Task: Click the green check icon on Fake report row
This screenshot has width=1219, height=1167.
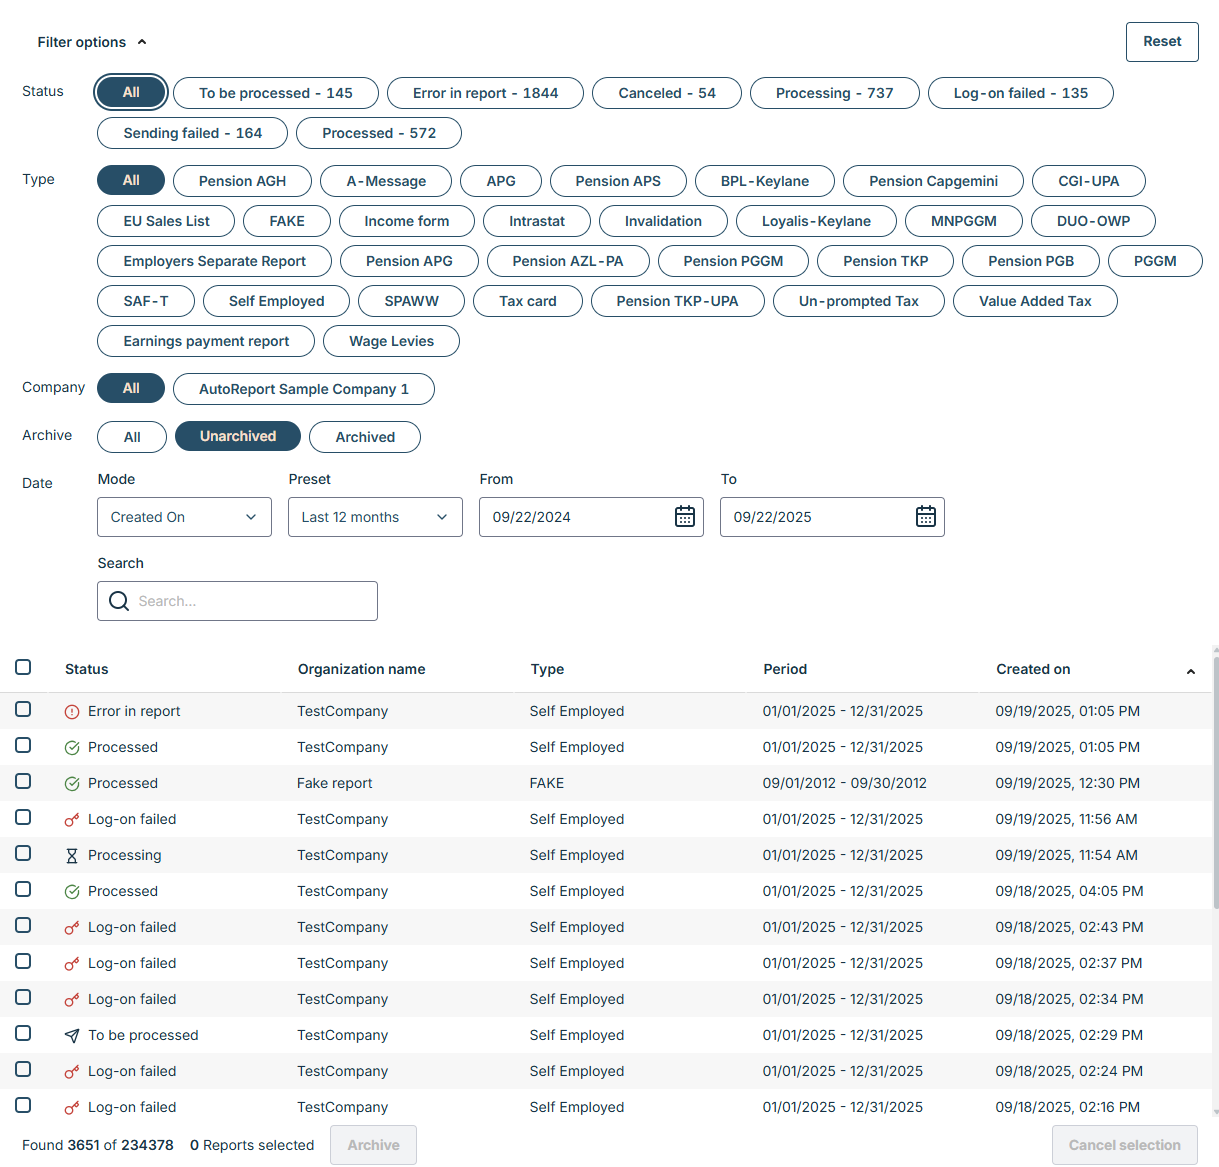Action: [72, 784]
